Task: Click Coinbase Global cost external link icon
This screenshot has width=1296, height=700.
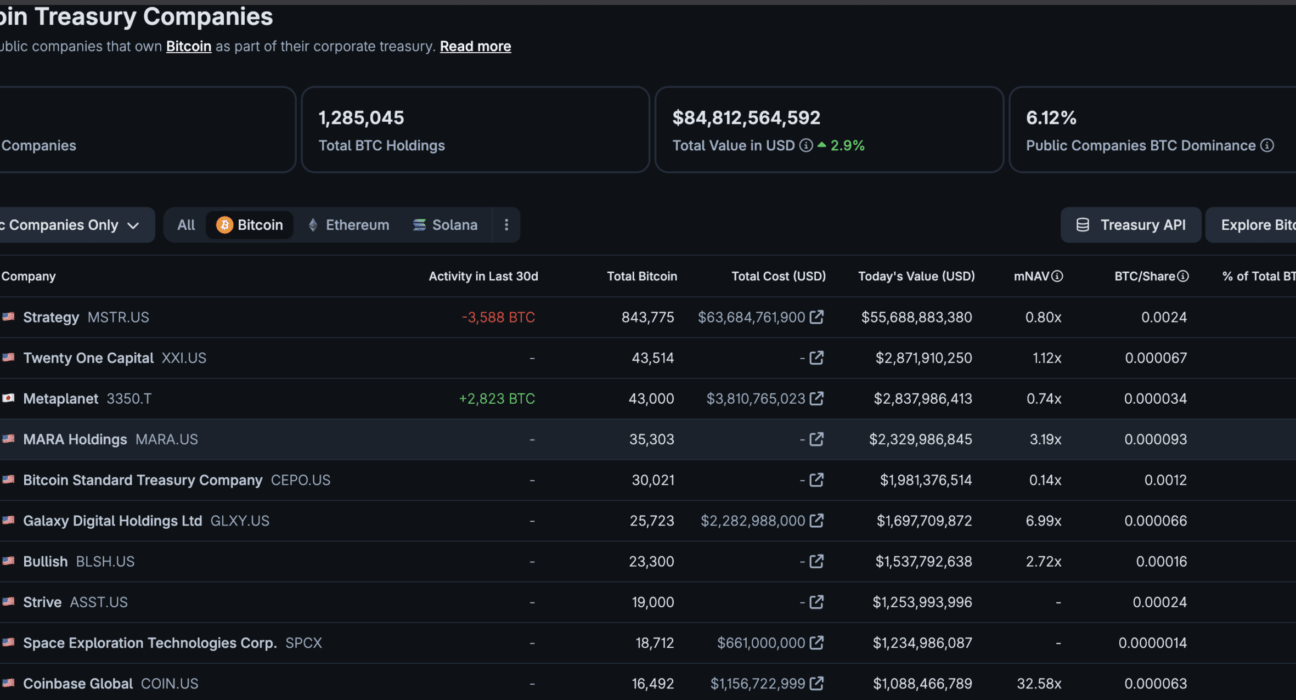Action: (x=817, y=683)
